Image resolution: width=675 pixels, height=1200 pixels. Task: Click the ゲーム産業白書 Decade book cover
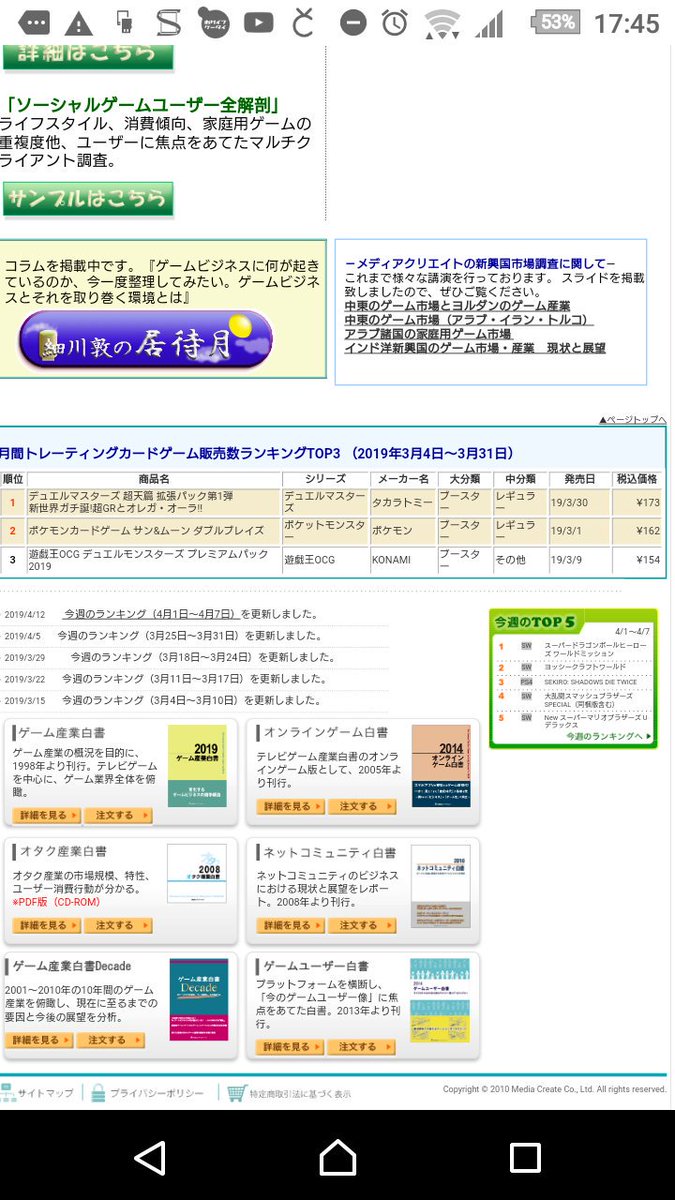click(x=199, y=1000)
